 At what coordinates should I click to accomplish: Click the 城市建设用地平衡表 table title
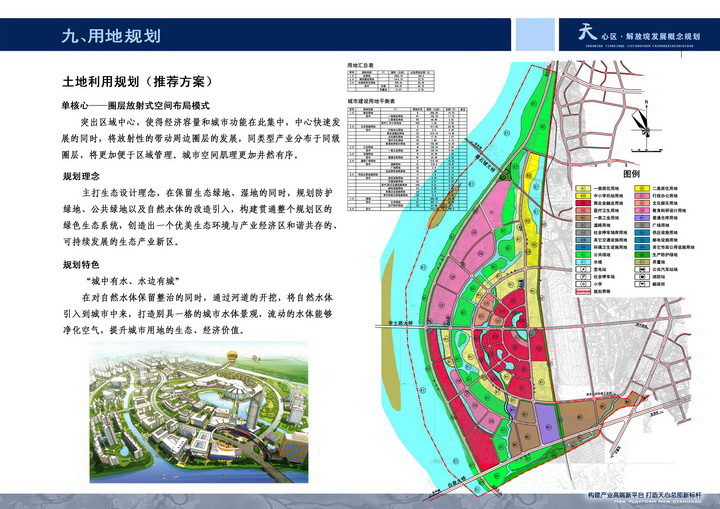[371, 101]
